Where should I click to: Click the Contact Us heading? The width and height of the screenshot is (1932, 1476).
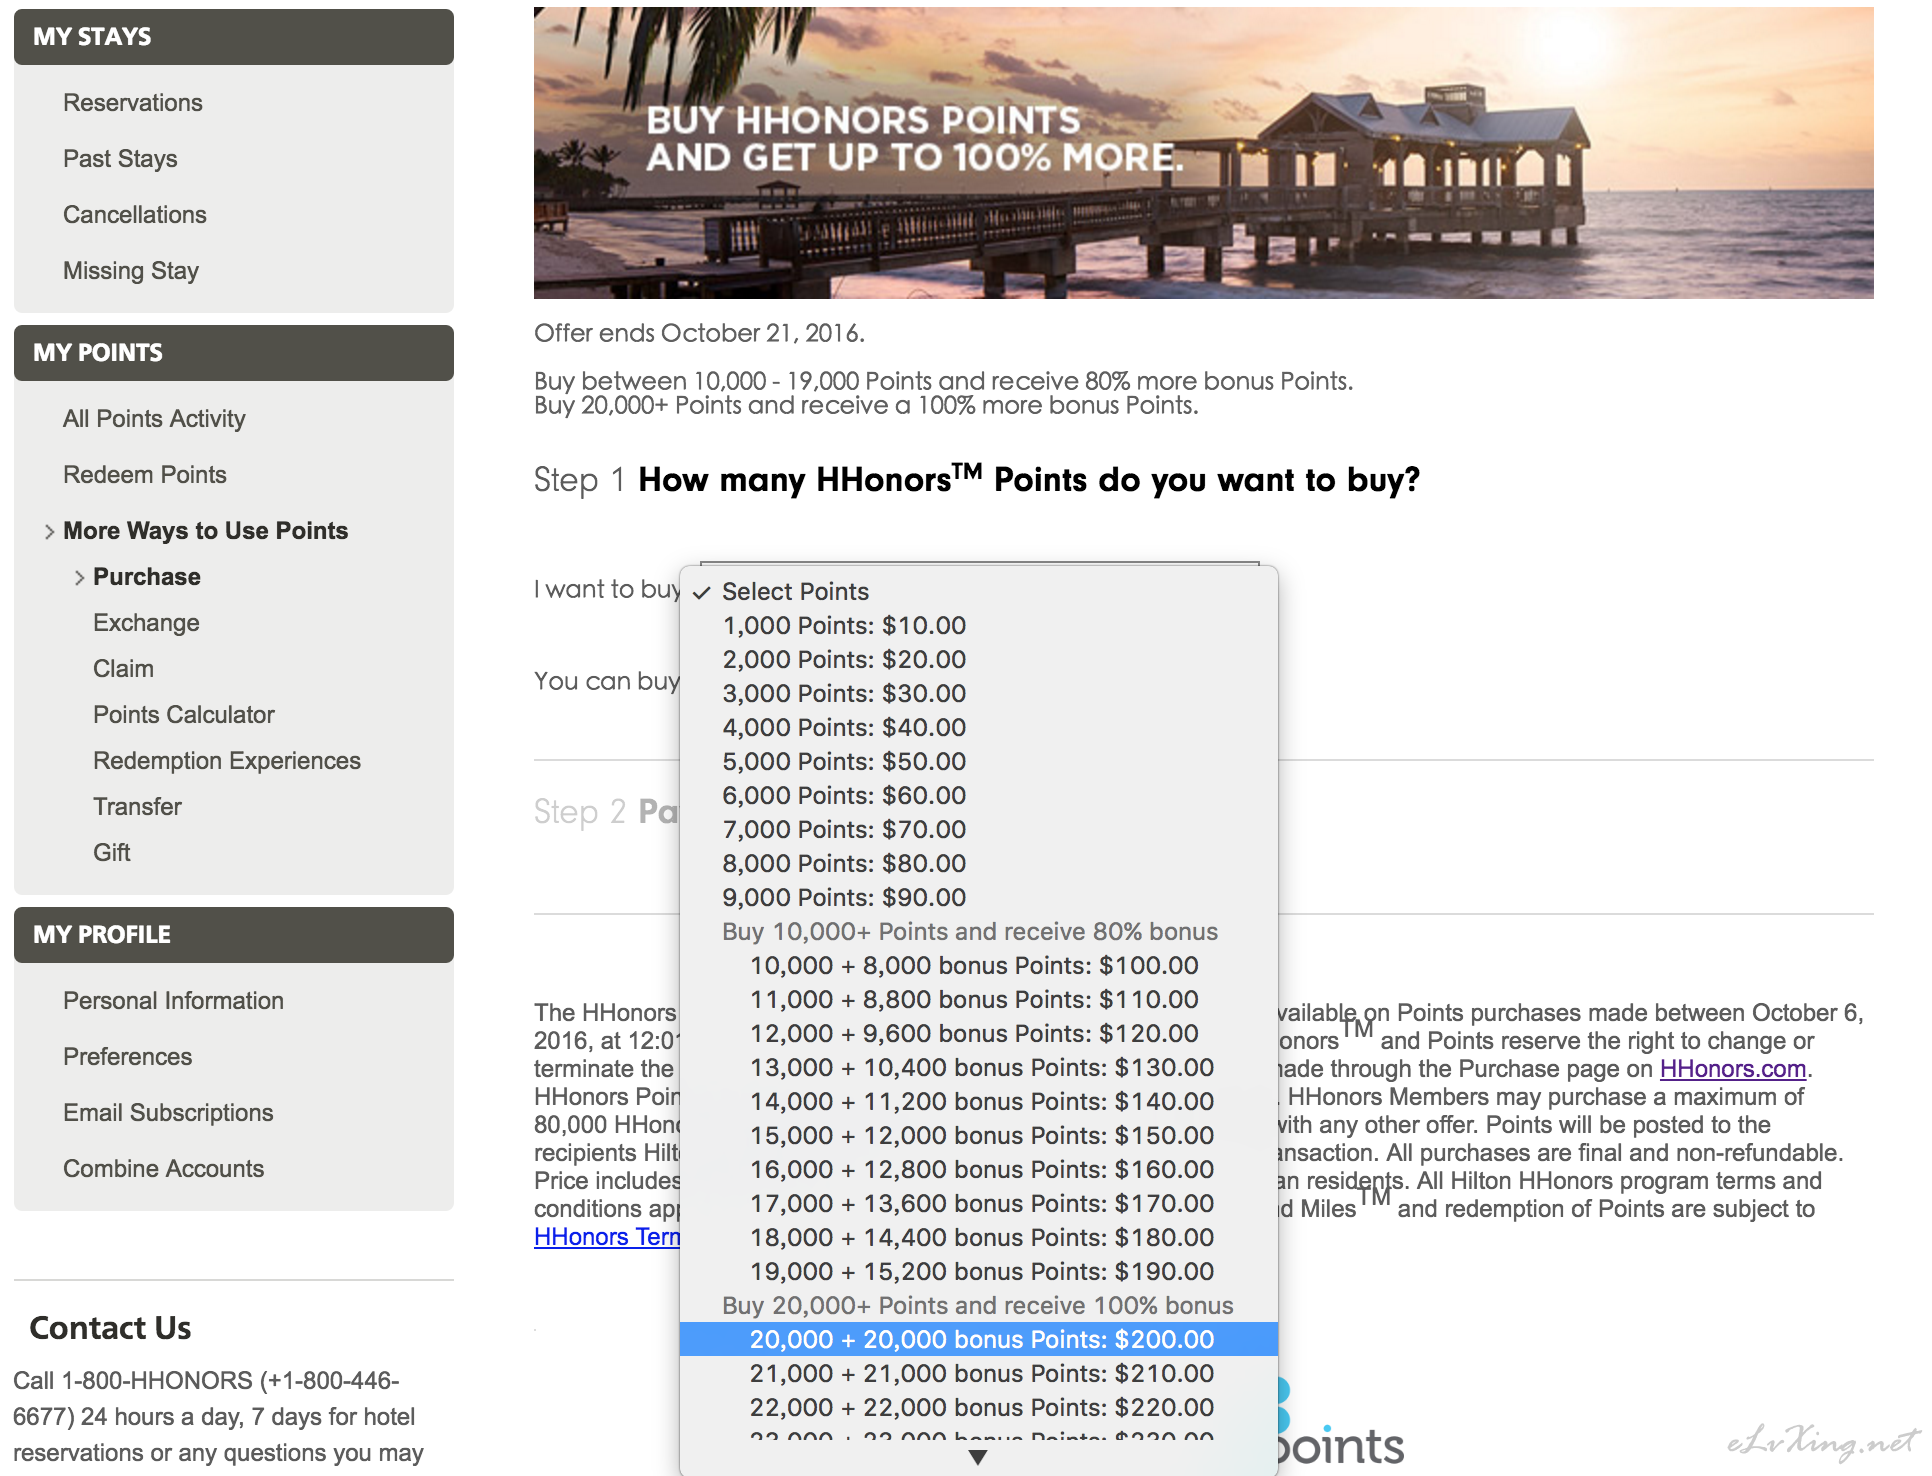click(x=110, y=1328)
